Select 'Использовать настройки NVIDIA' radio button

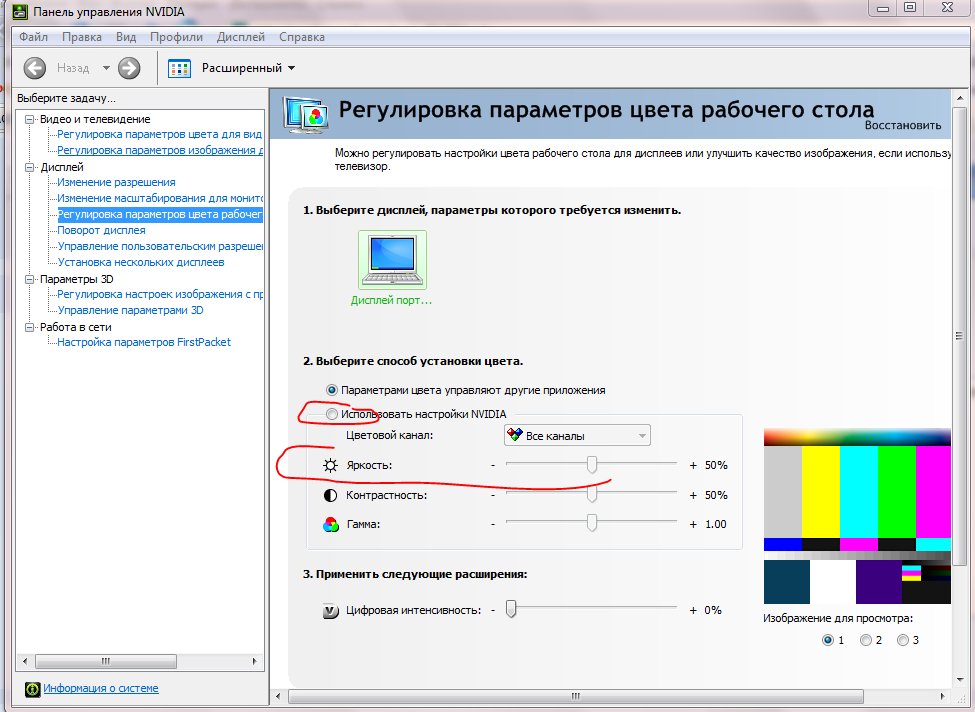coord(331,414)
